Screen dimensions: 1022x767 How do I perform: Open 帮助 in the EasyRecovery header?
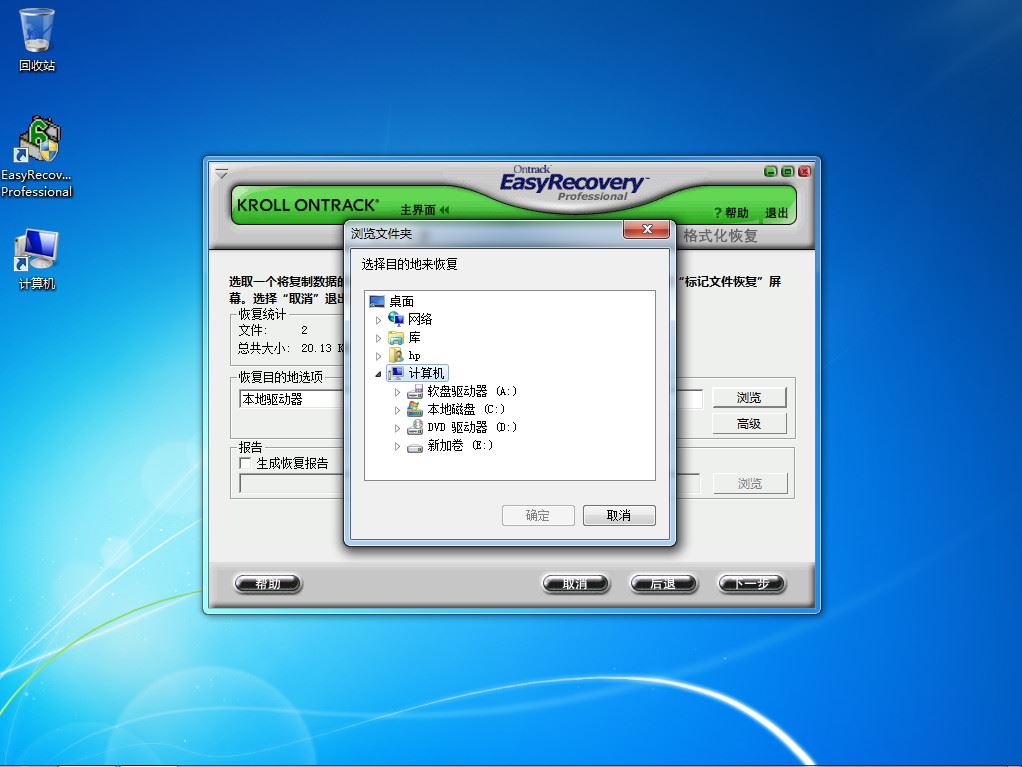tap(731, 212)
